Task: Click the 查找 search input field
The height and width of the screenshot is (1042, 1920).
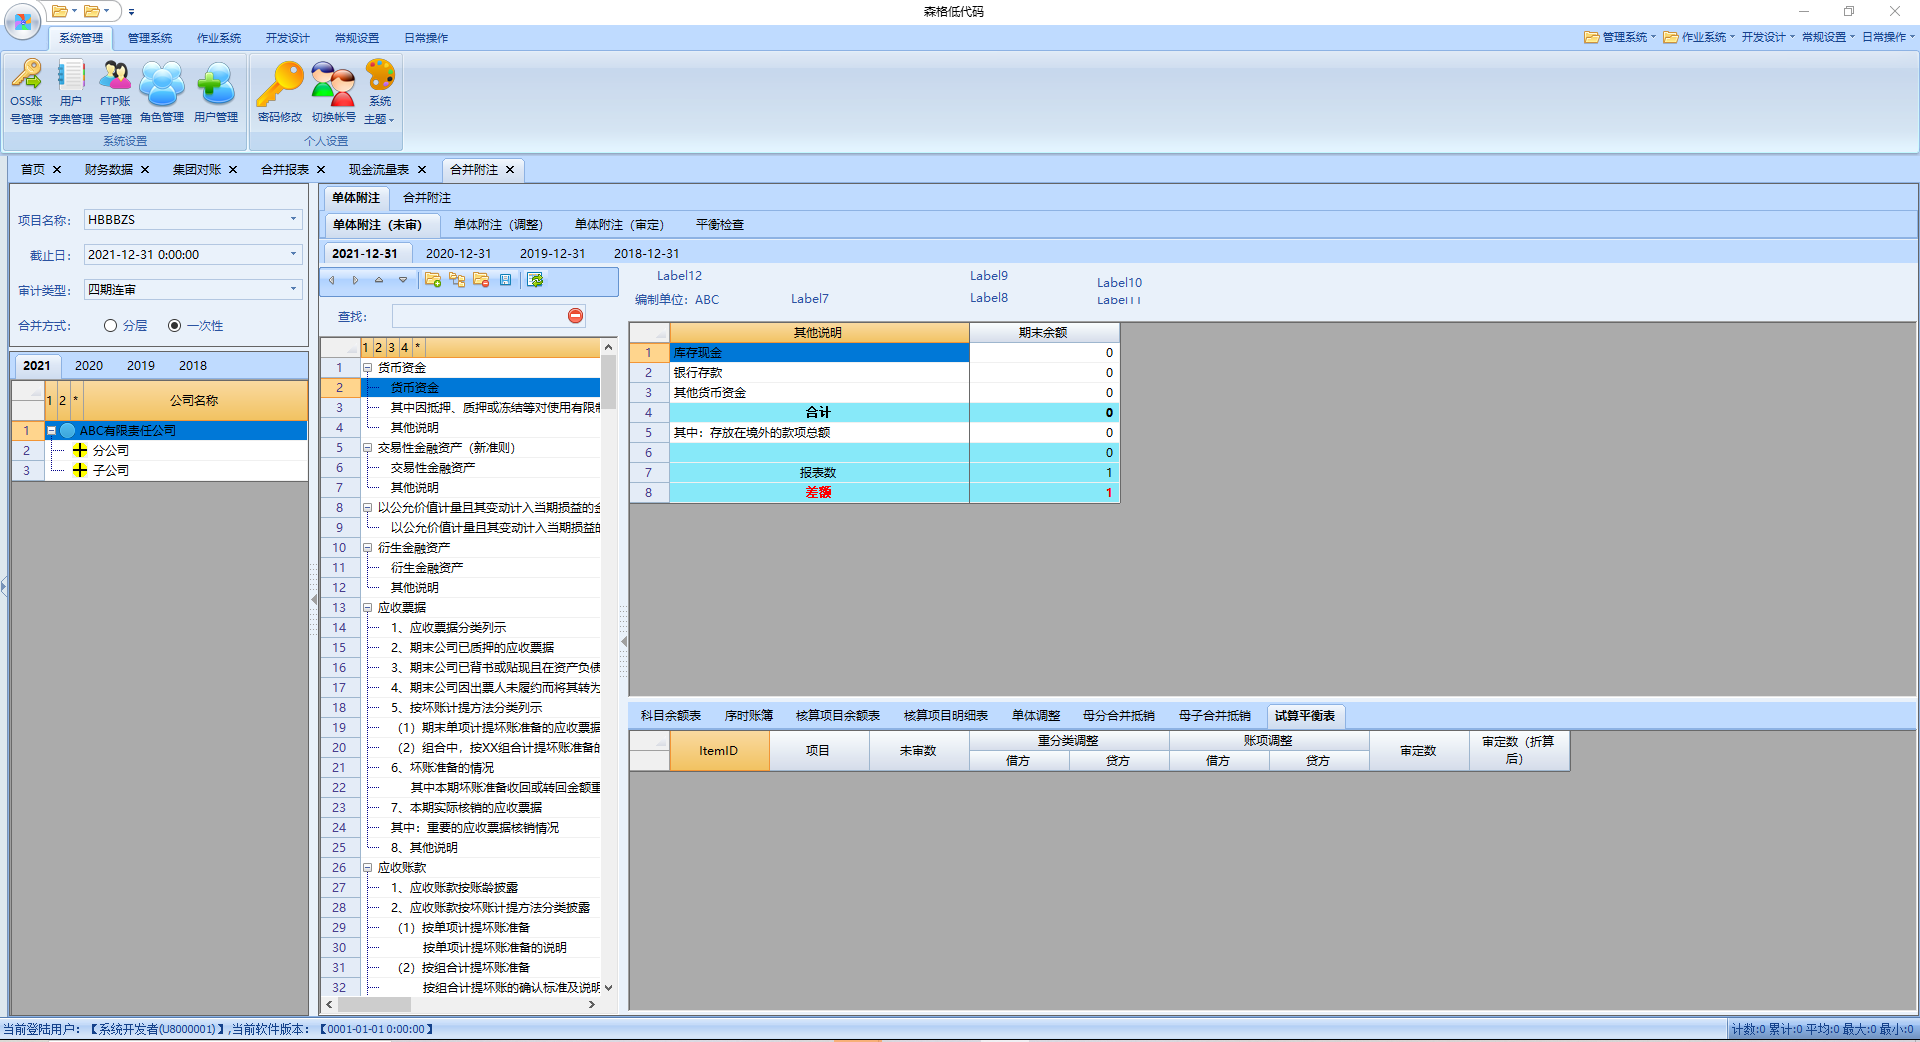Action: (x=480, y=316)
